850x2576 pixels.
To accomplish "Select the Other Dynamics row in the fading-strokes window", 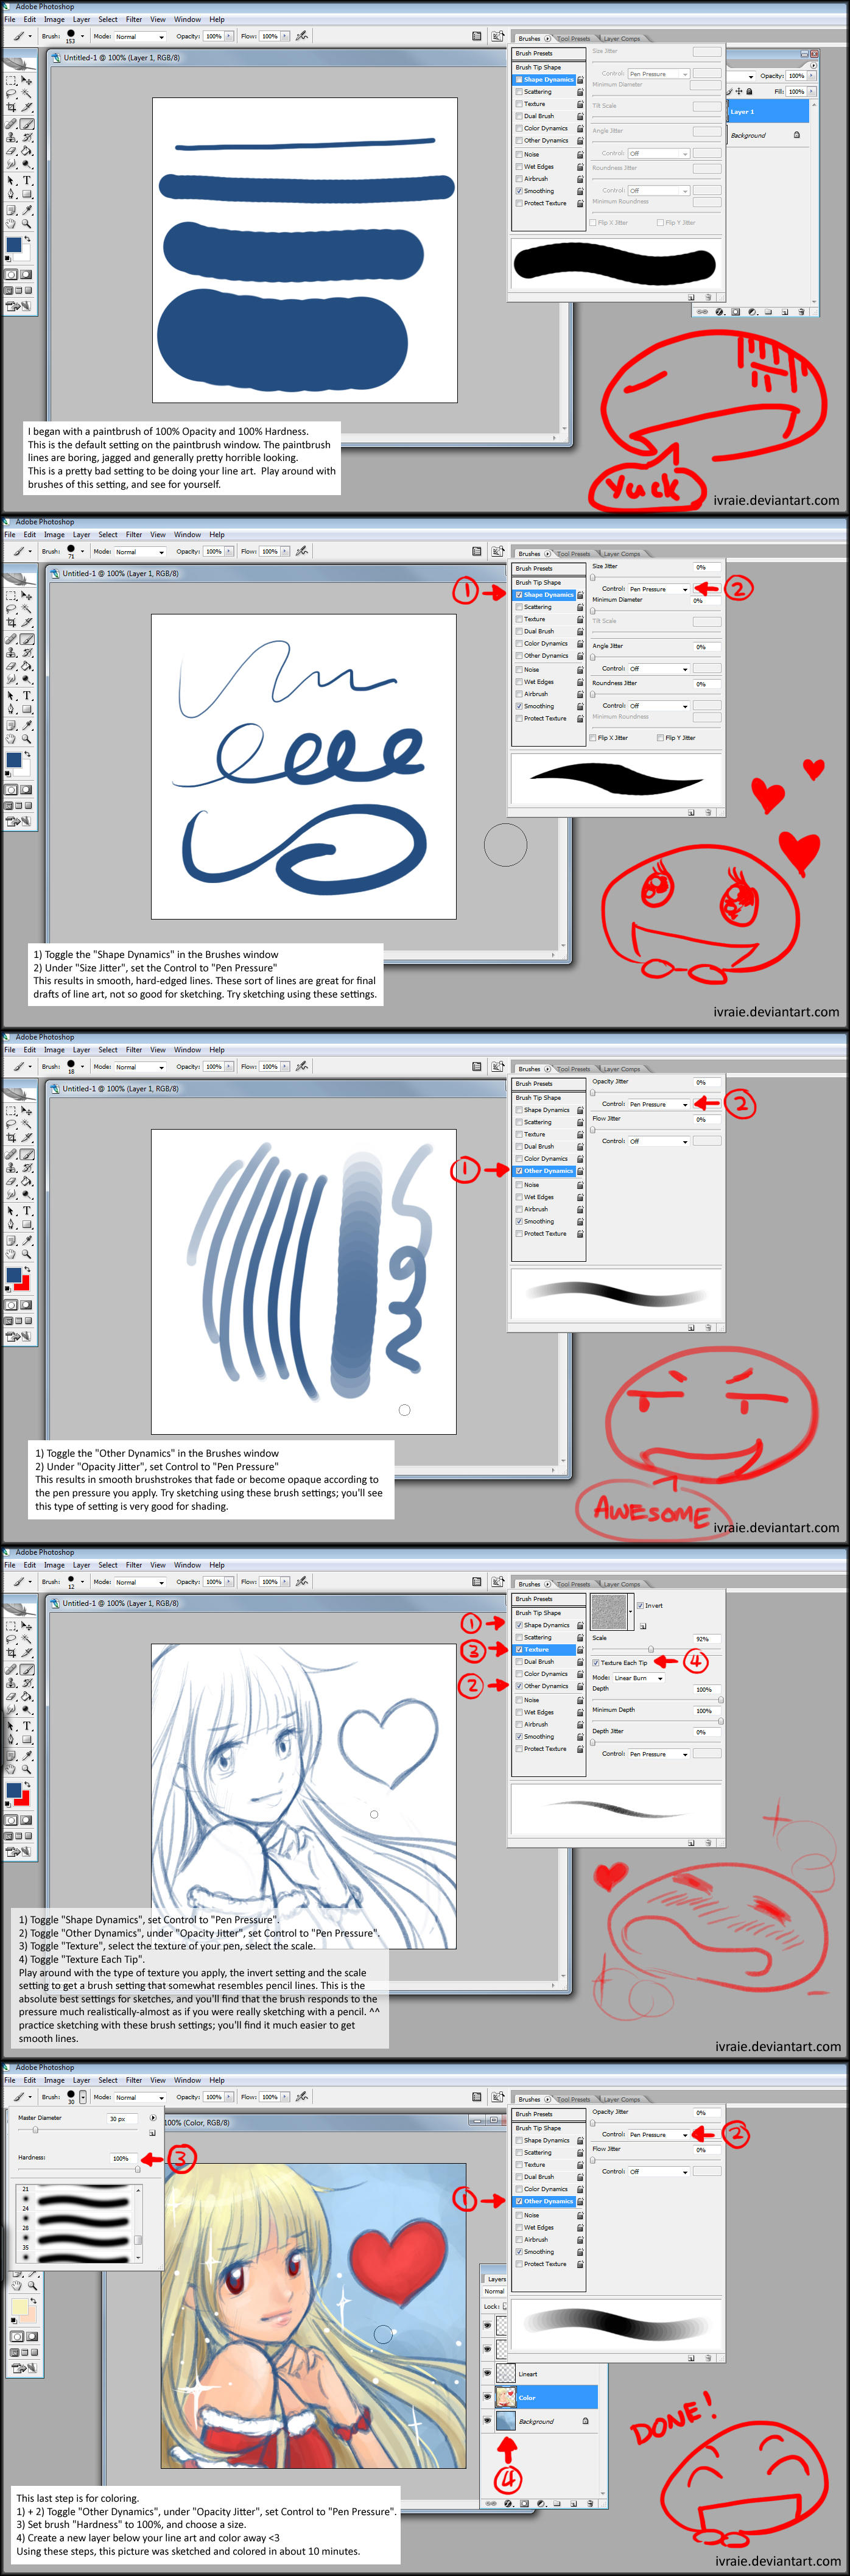I will pos(545,1171).
